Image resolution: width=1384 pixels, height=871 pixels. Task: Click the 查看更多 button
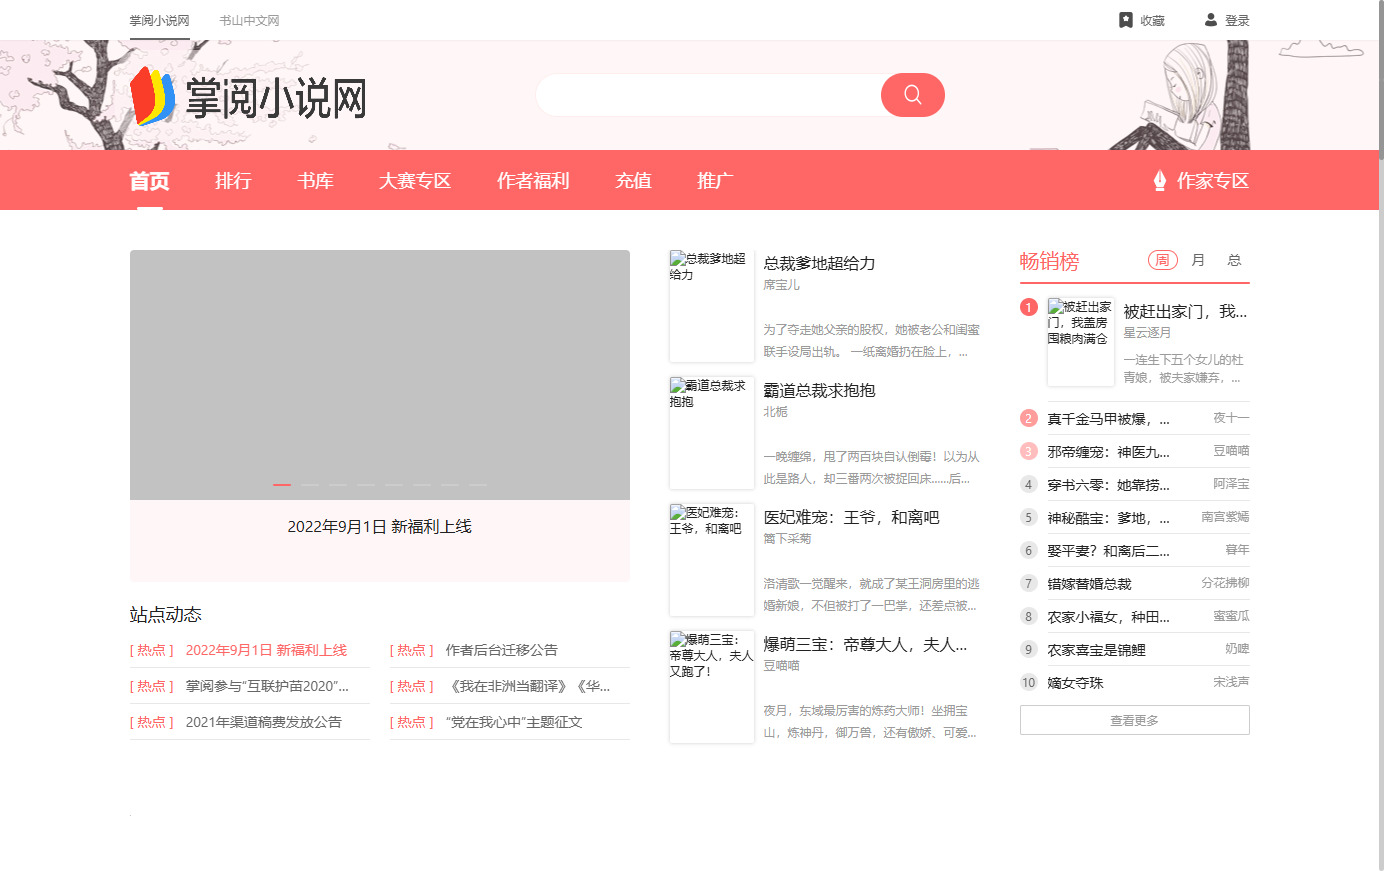[x=1135, y=720]
